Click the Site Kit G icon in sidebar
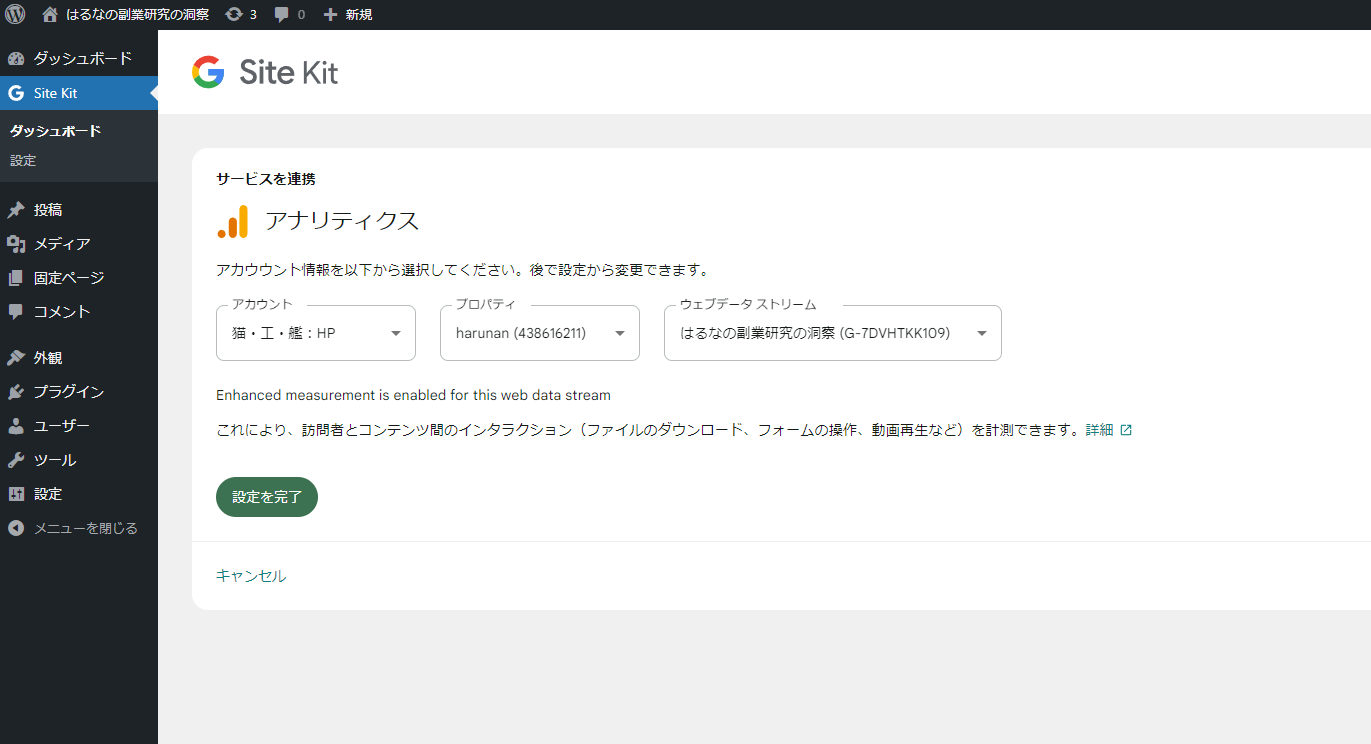1371x744 pixels. pyautogui.click(x=16, y=93)
